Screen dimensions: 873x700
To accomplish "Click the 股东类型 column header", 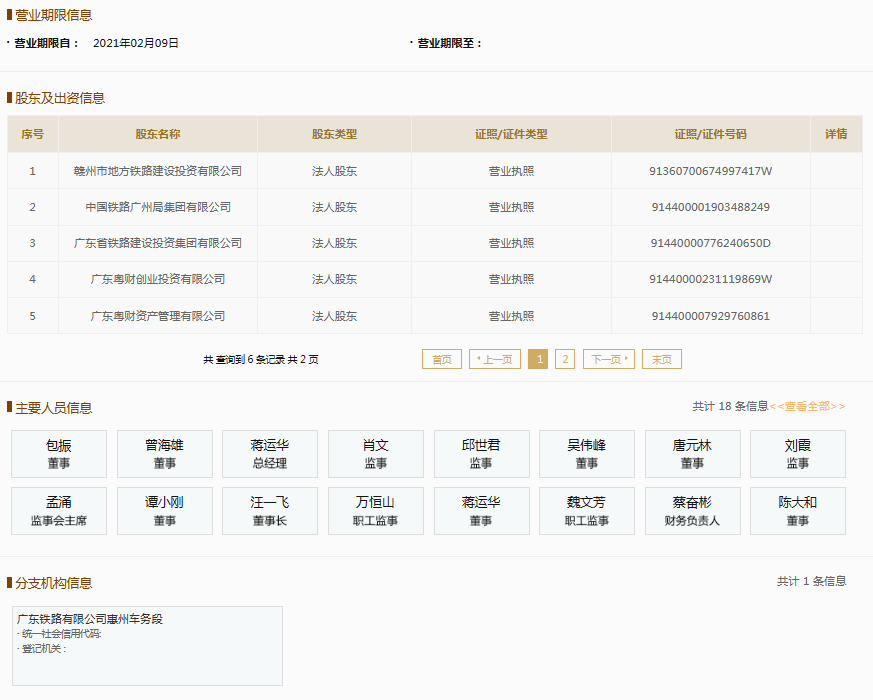I will click(335, 134).
